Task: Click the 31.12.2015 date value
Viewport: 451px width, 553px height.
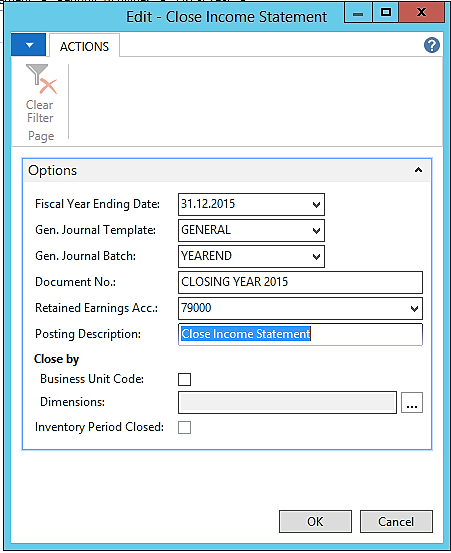Action: pos(208,204)
